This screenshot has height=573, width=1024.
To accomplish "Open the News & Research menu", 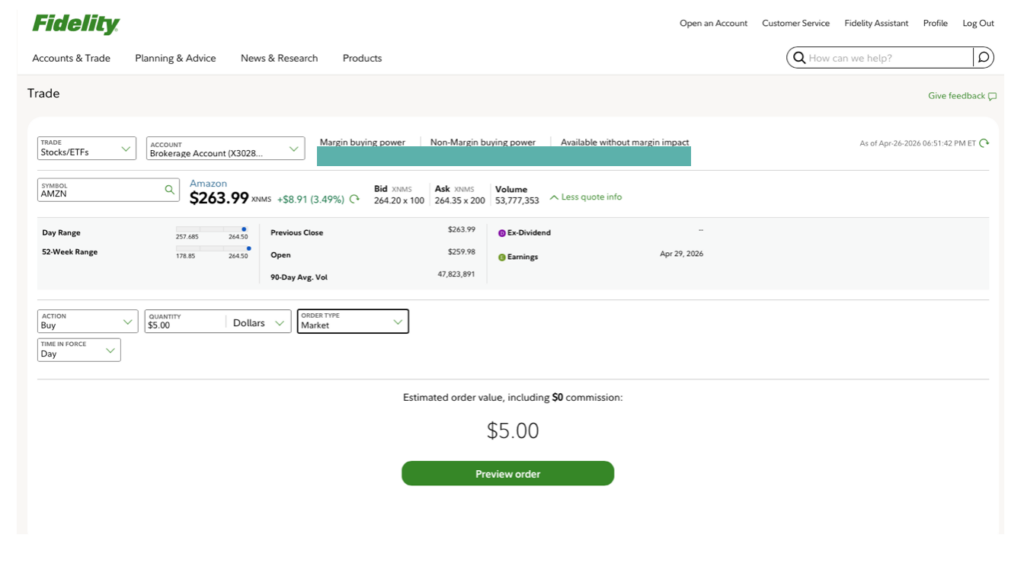I will tap(279, 58).
